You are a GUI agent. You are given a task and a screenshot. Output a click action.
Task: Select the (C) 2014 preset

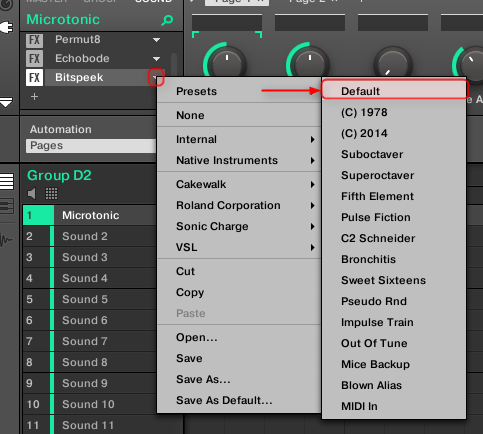[x=394, y=133]
